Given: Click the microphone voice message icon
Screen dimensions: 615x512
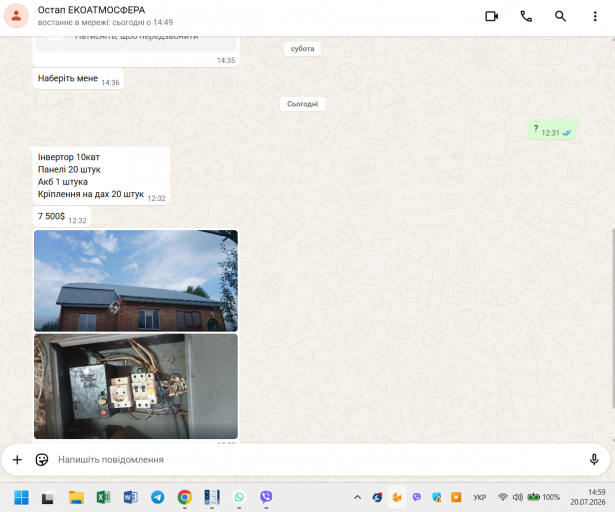Looking at the screenshot, I should tap(594, 459).
